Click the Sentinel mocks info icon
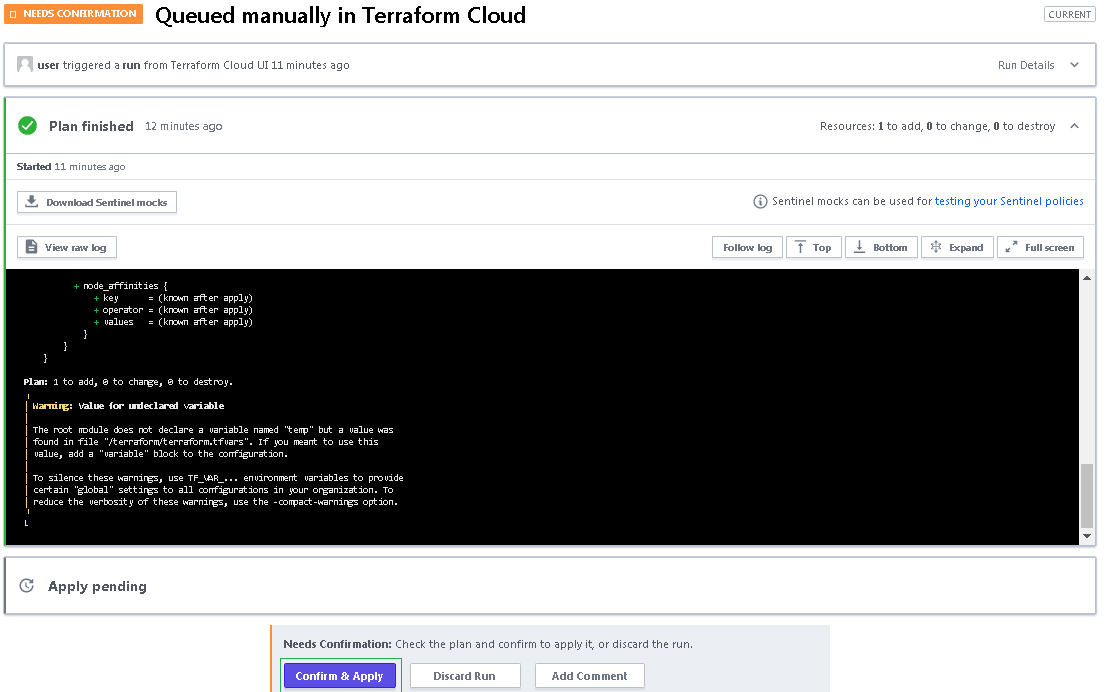 [x=760, y=201]
